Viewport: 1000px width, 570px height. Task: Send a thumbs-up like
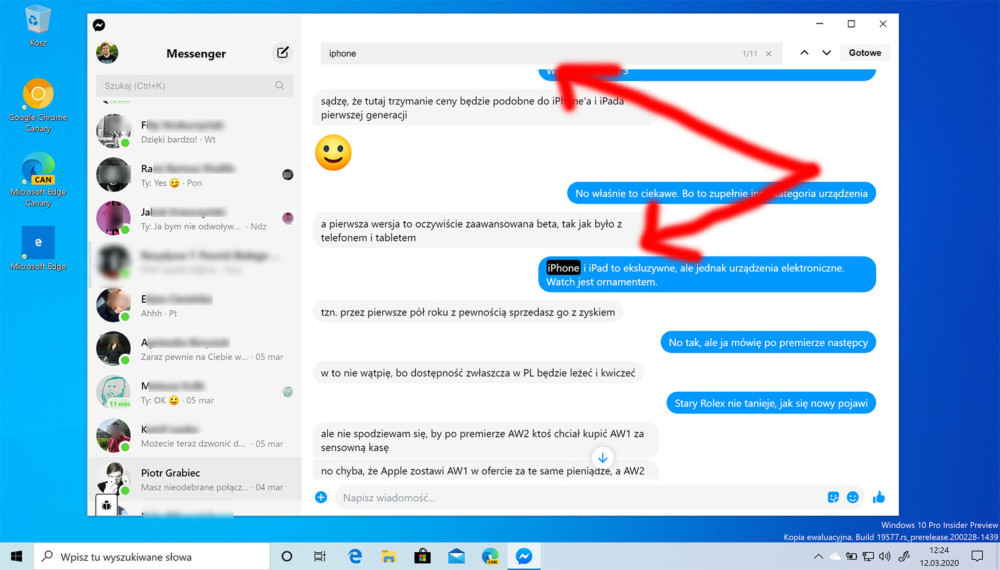tap(879, 497)
